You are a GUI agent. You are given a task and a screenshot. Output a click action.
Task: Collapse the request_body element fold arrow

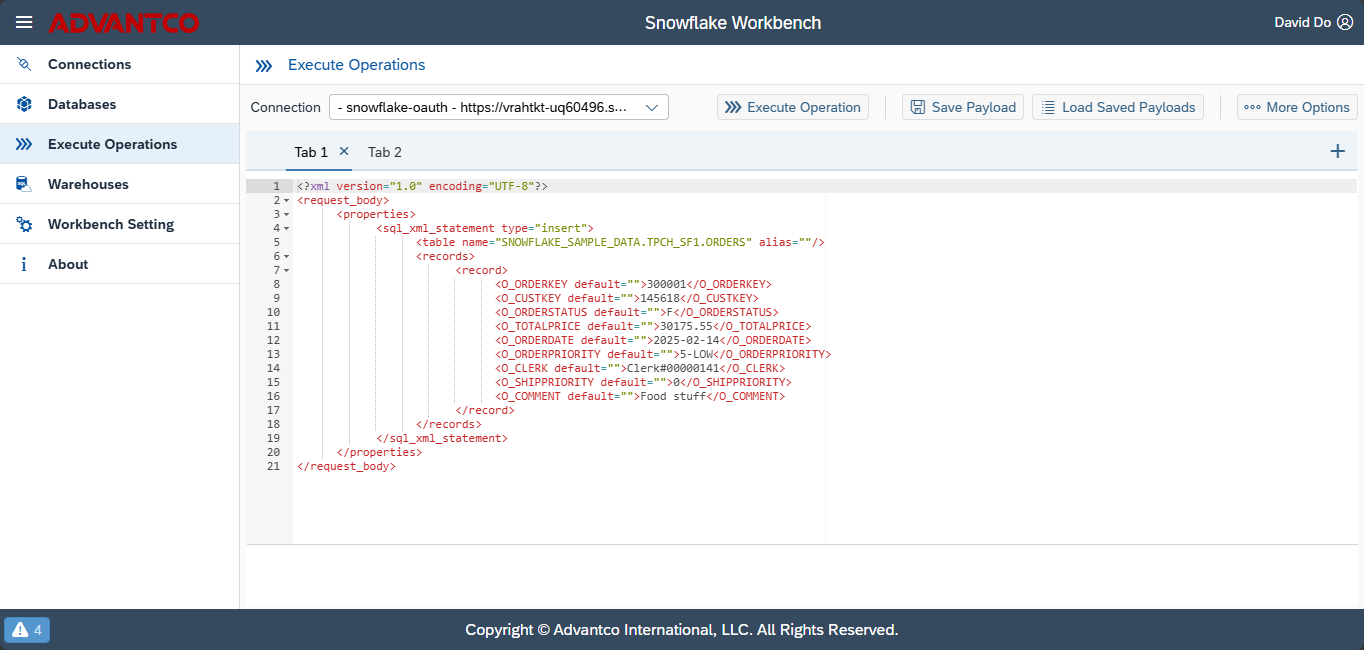point(286,199)
